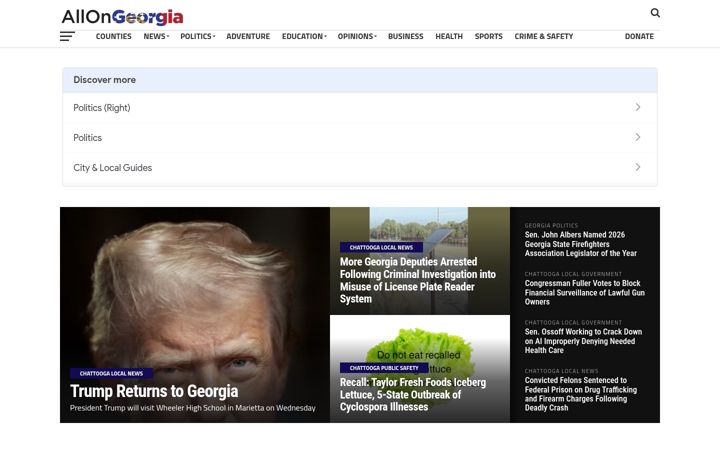
Task: Open the Health section
Action: click(449, 36)
